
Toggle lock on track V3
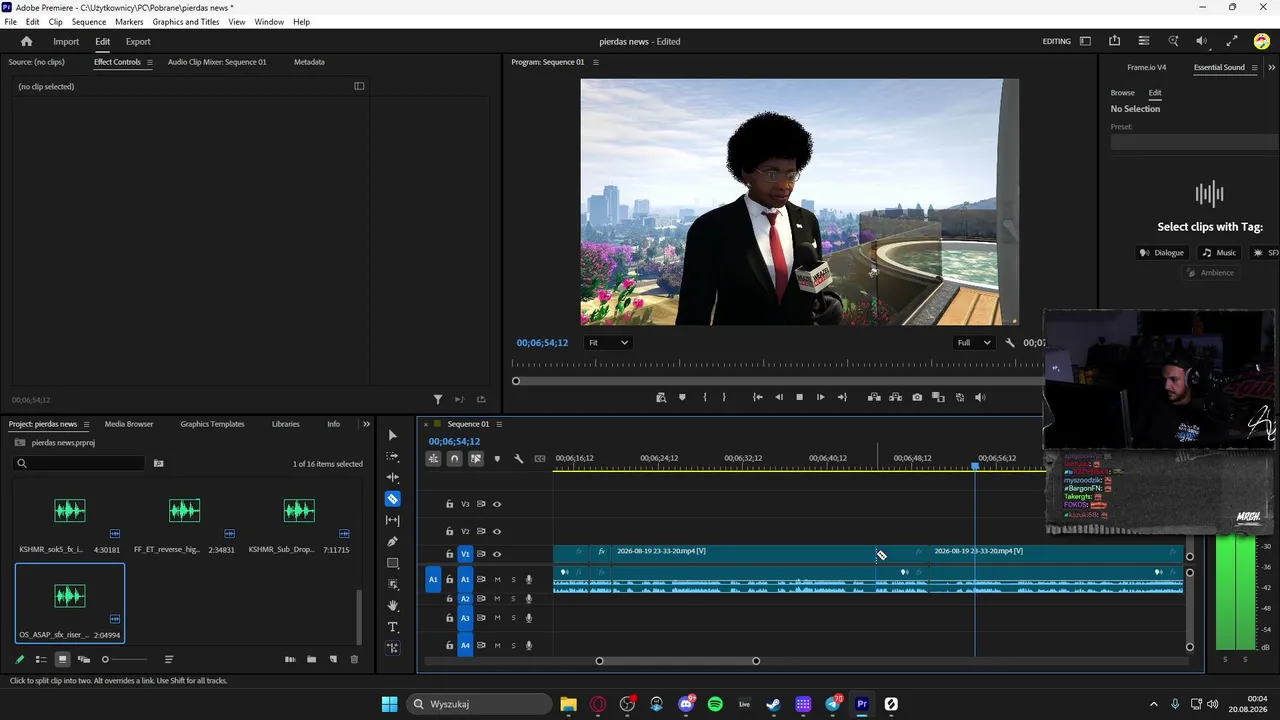pyautogui.click(x=450, y=504)
